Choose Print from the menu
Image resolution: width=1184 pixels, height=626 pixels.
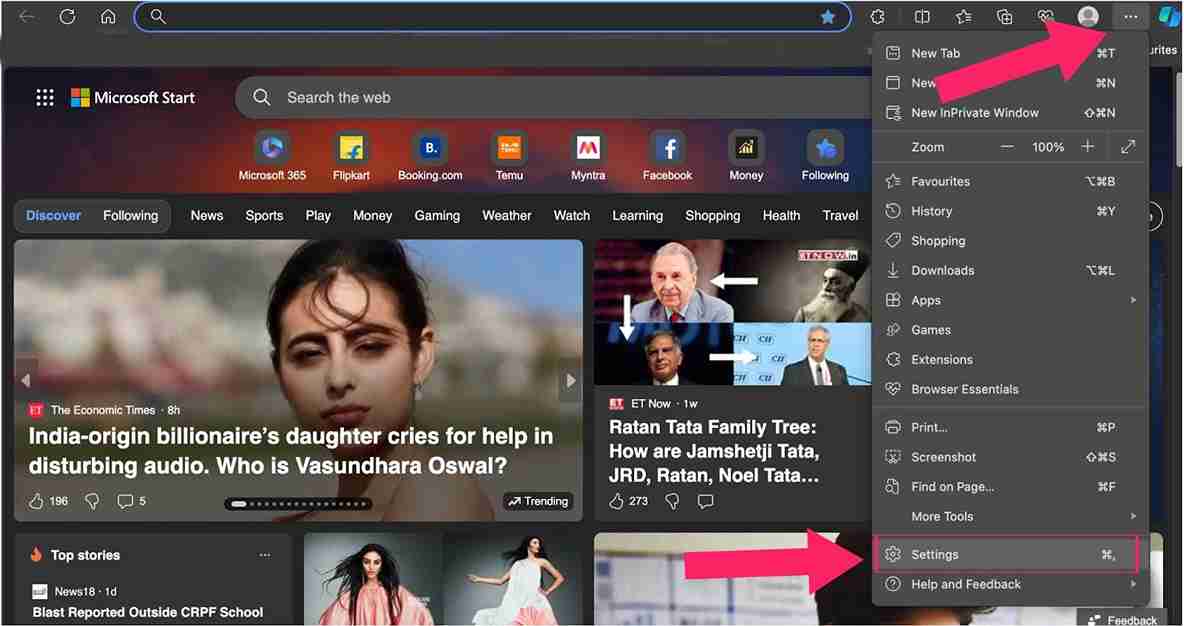click(1010, 427)
